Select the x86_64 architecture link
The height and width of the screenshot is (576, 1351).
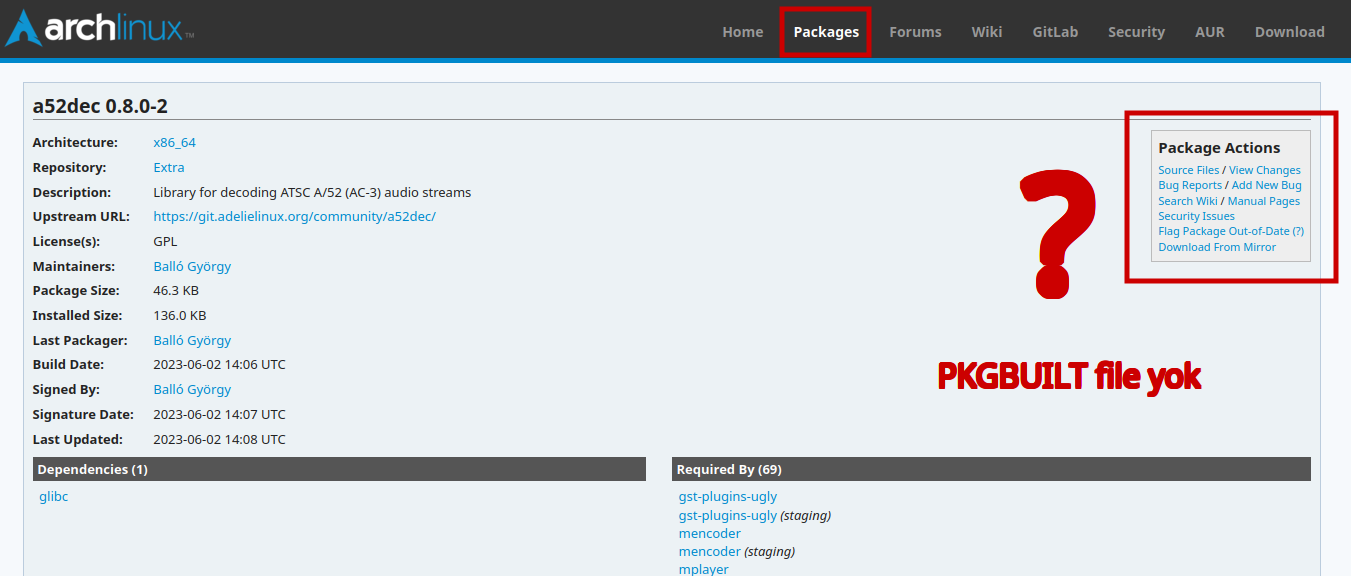175,143
